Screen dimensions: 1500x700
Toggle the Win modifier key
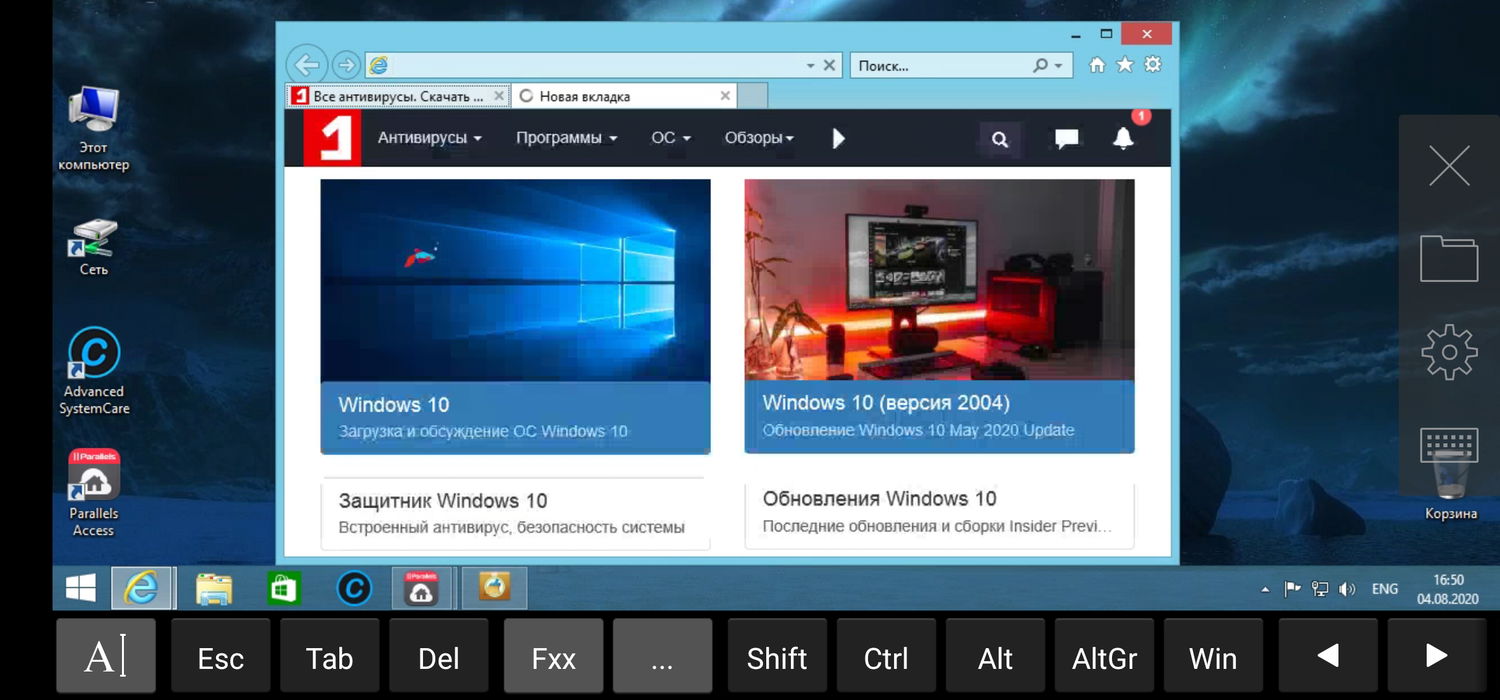(x=1213, y=658)
